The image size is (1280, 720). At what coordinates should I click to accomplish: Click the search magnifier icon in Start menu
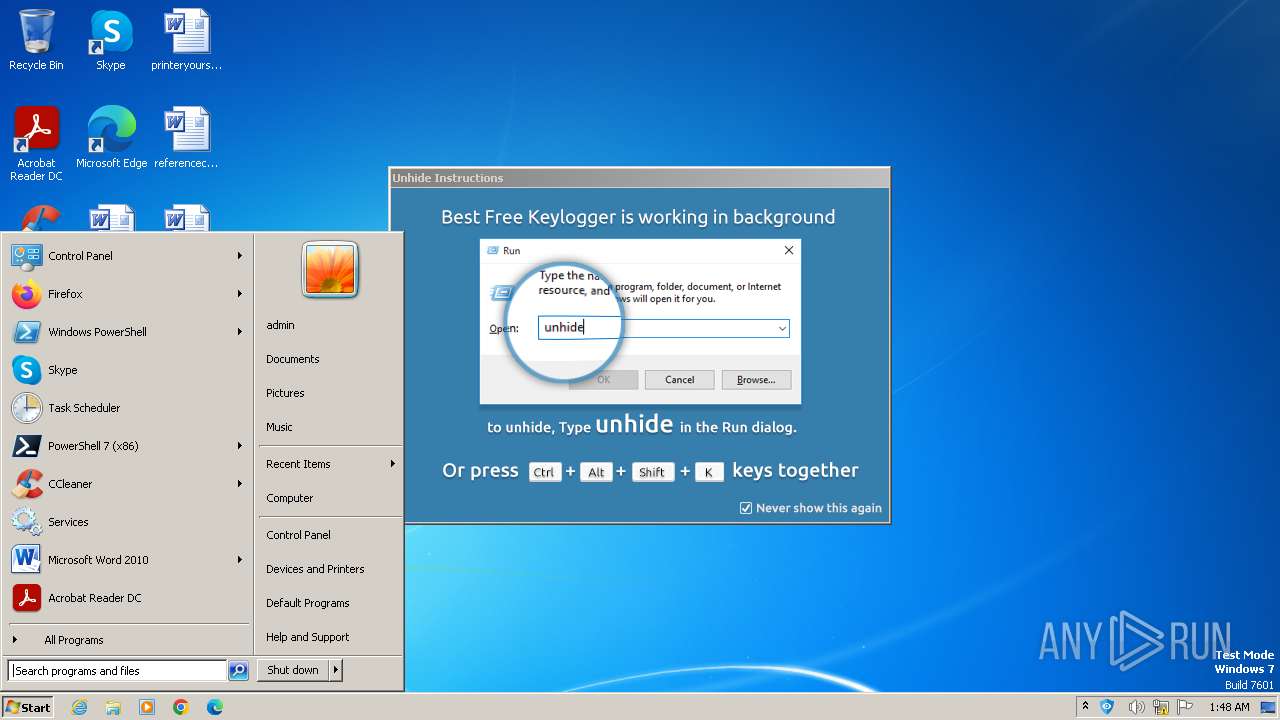[238, 671]
